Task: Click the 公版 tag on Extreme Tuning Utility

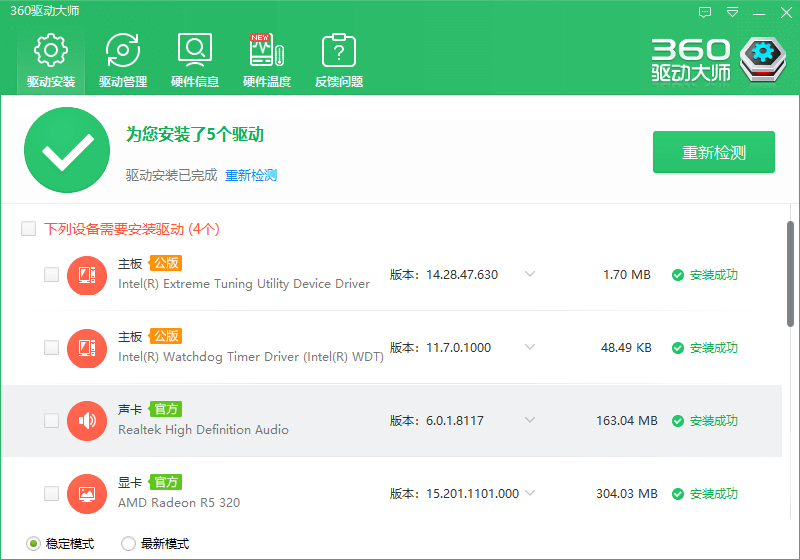Action: [x=166, y=263]
